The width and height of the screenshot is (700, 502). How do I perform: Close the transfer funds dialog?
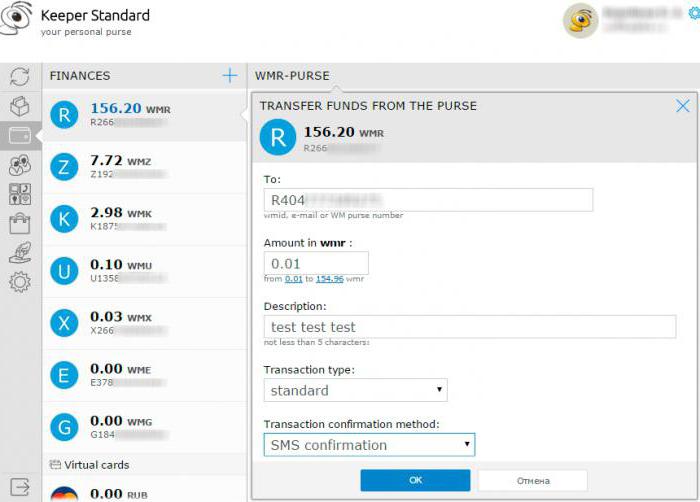point(683,106)
